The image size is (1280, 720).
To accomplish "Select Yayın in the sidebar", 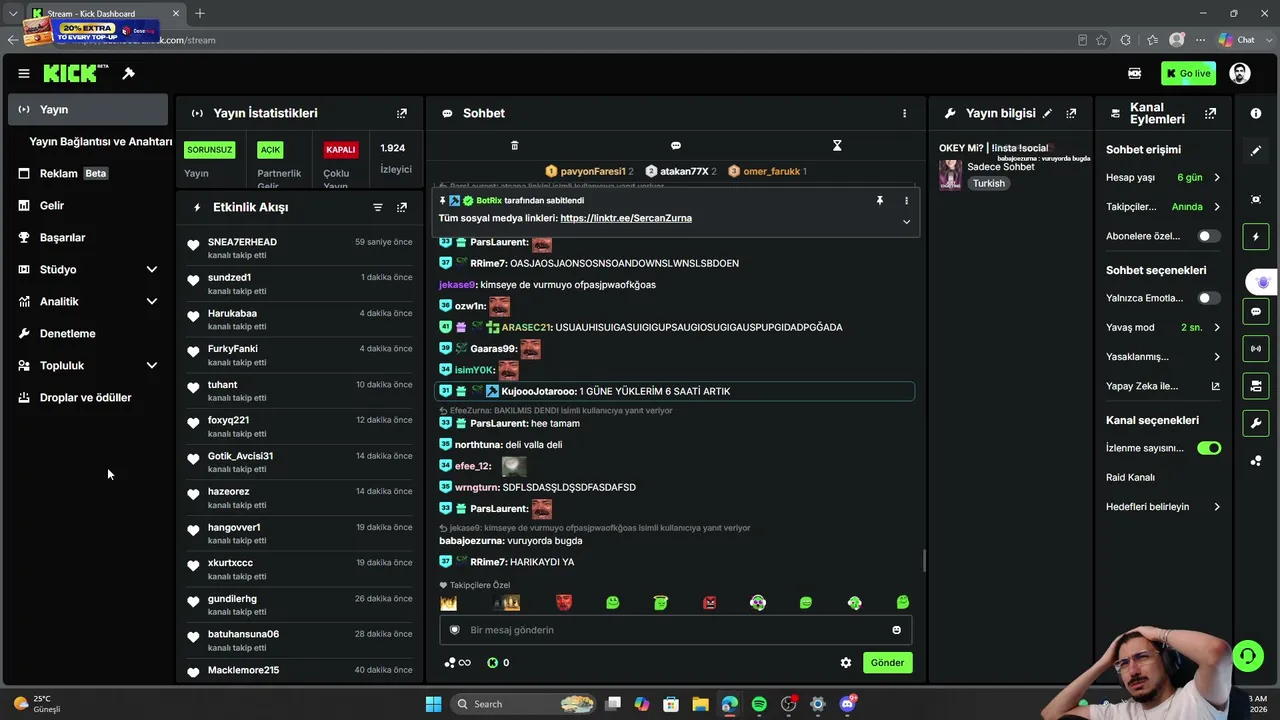I will point(88,109).
